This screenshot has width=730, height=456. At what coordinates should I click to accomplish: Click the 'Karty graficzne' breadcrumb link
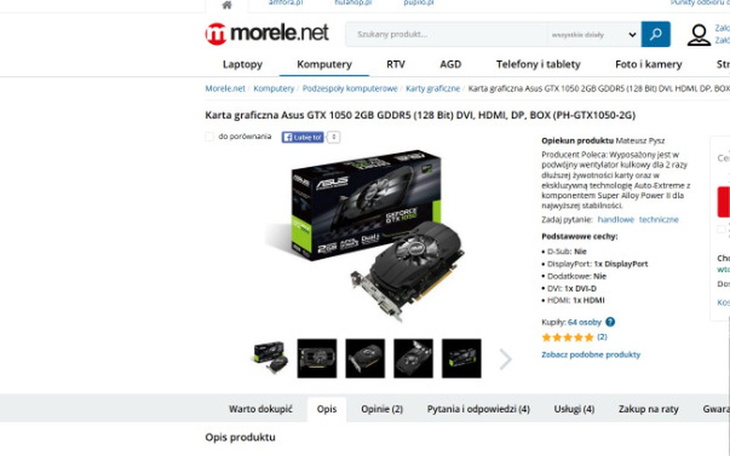click(x=433, y=88)
